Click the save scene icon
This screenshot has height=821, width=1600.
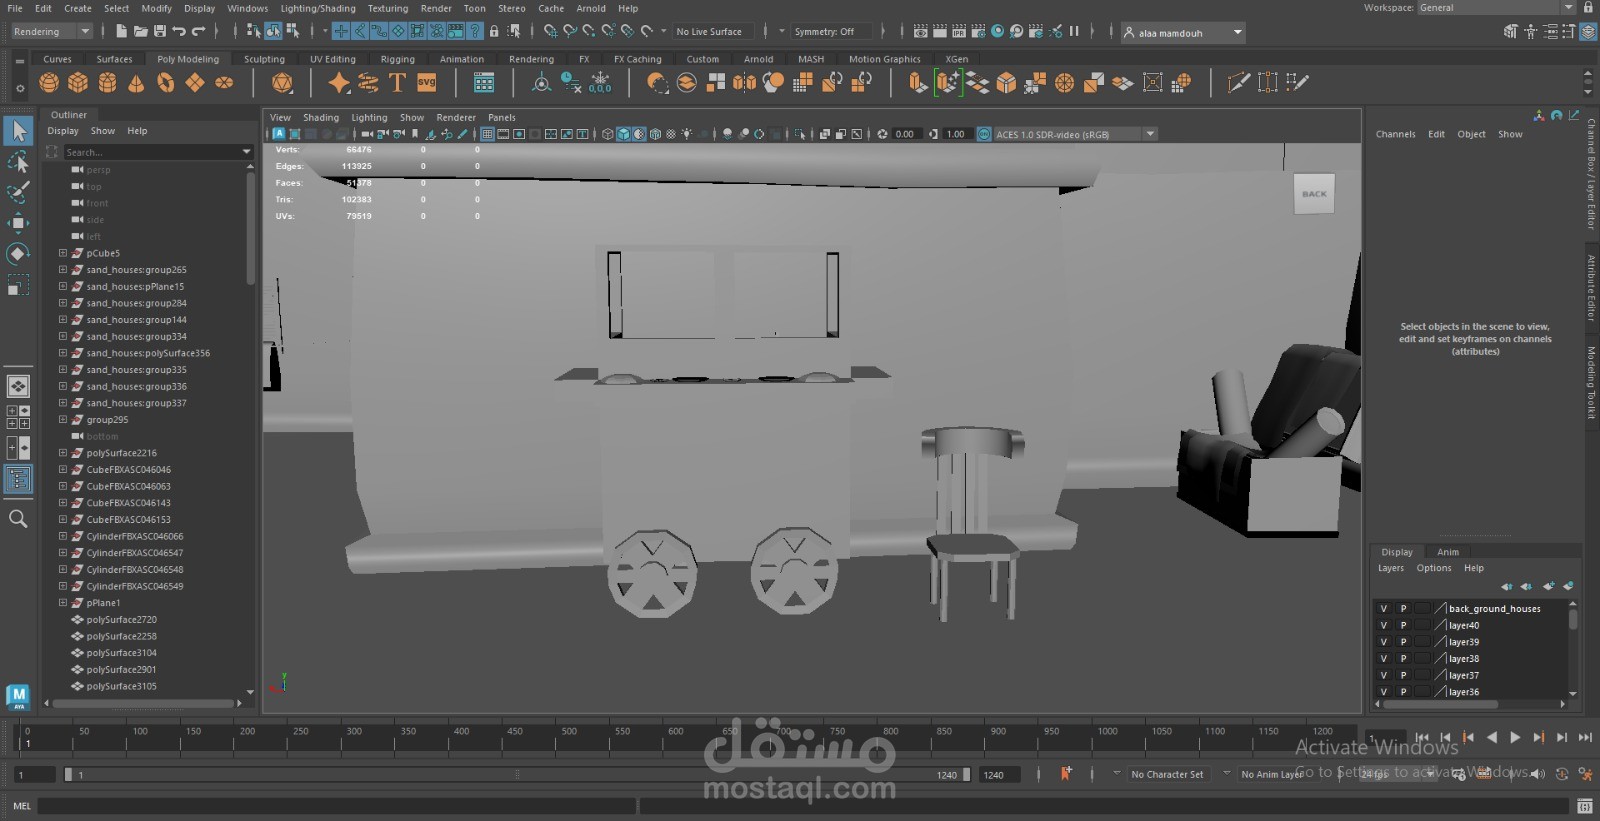point(159,32)
